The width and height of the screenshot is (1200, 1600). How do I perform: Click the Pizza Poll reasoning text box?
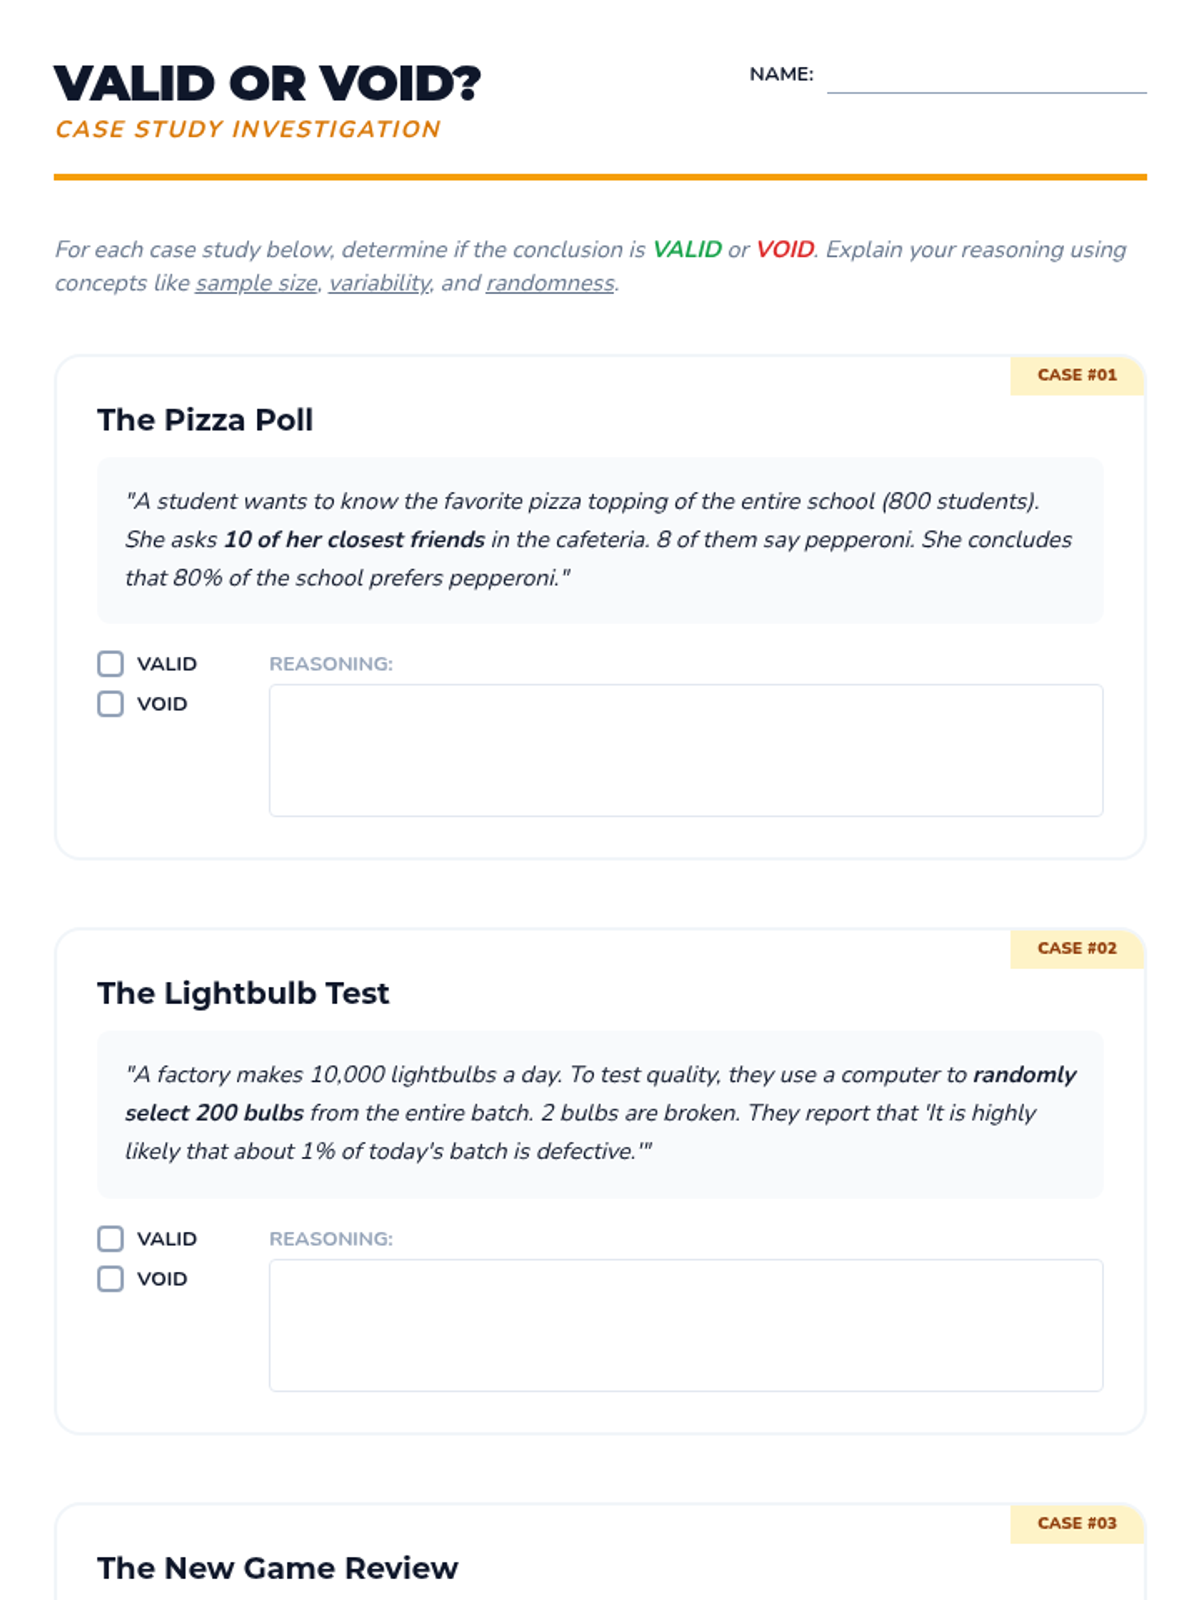click(x=686, y=750)
